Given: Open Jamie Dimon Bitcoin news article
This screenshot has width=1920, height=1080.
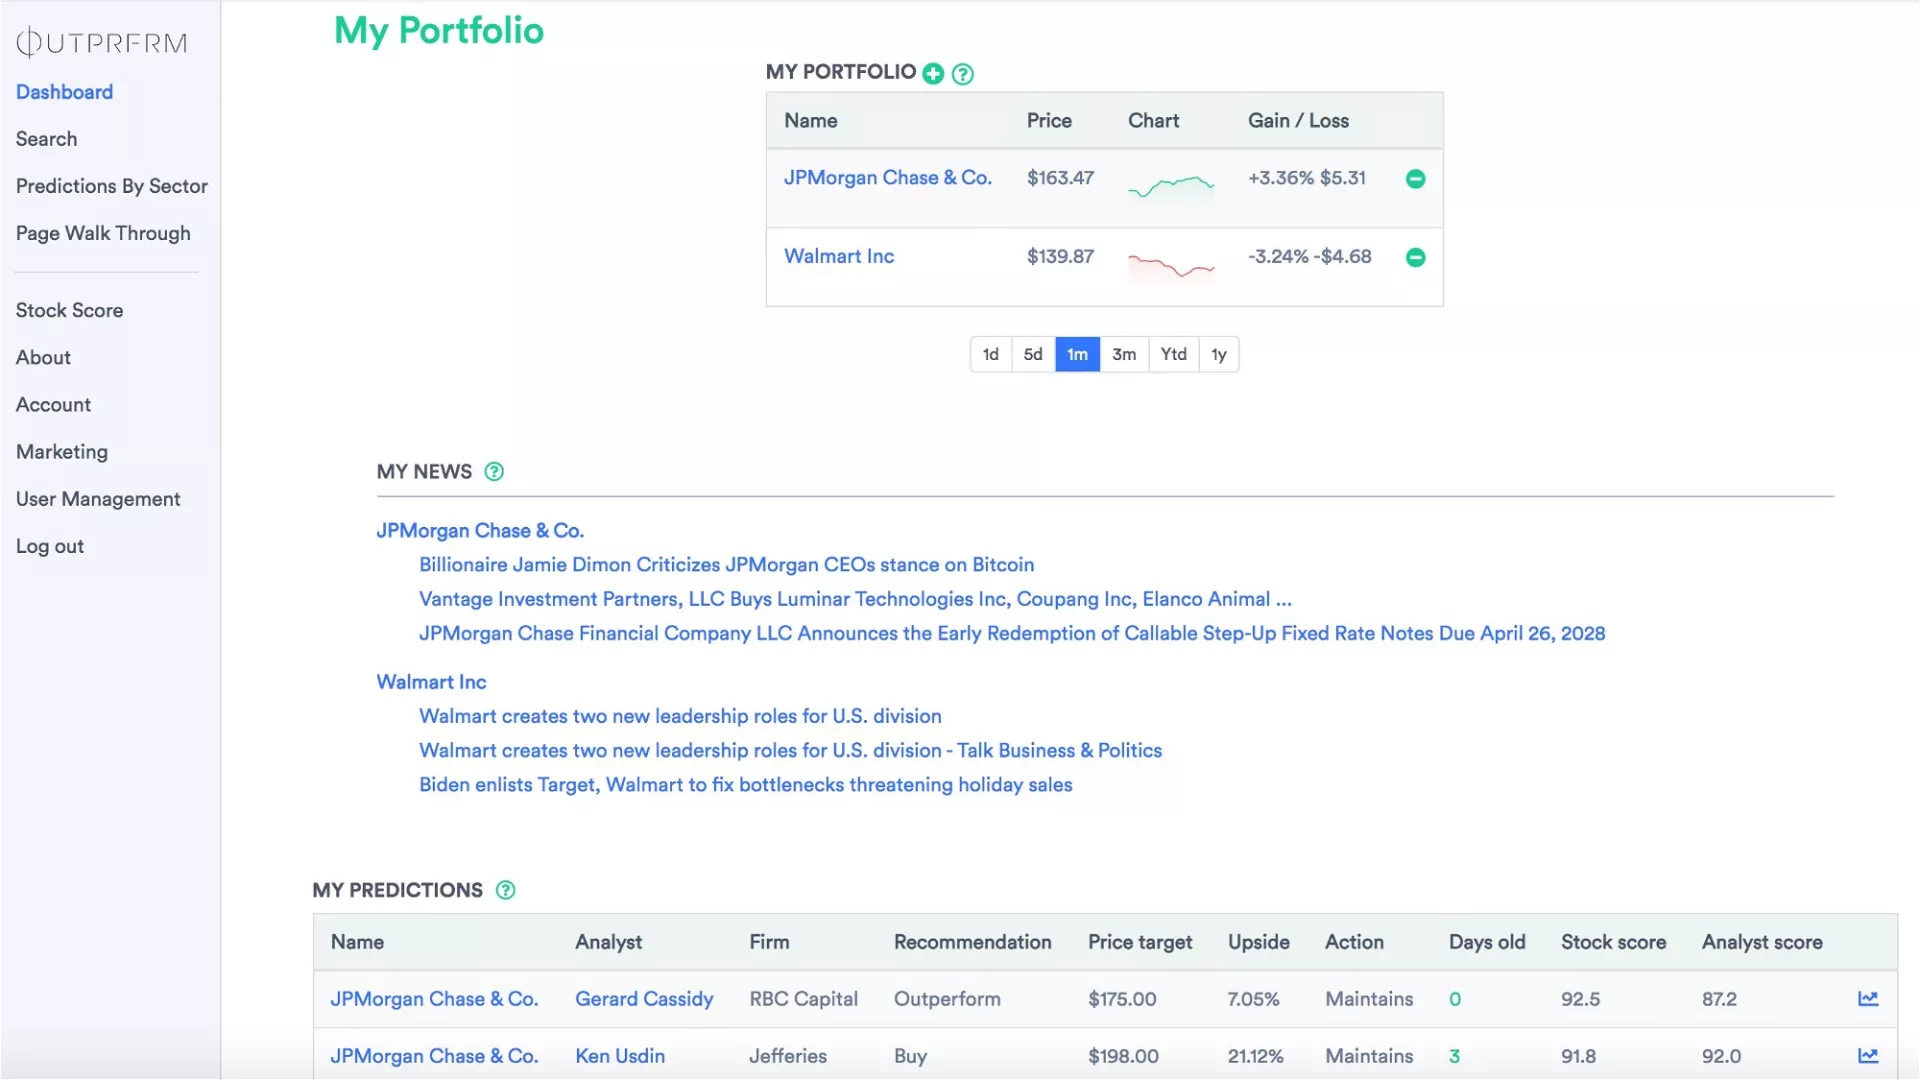Looking at the screenshot, I should (x=726, y=565).
